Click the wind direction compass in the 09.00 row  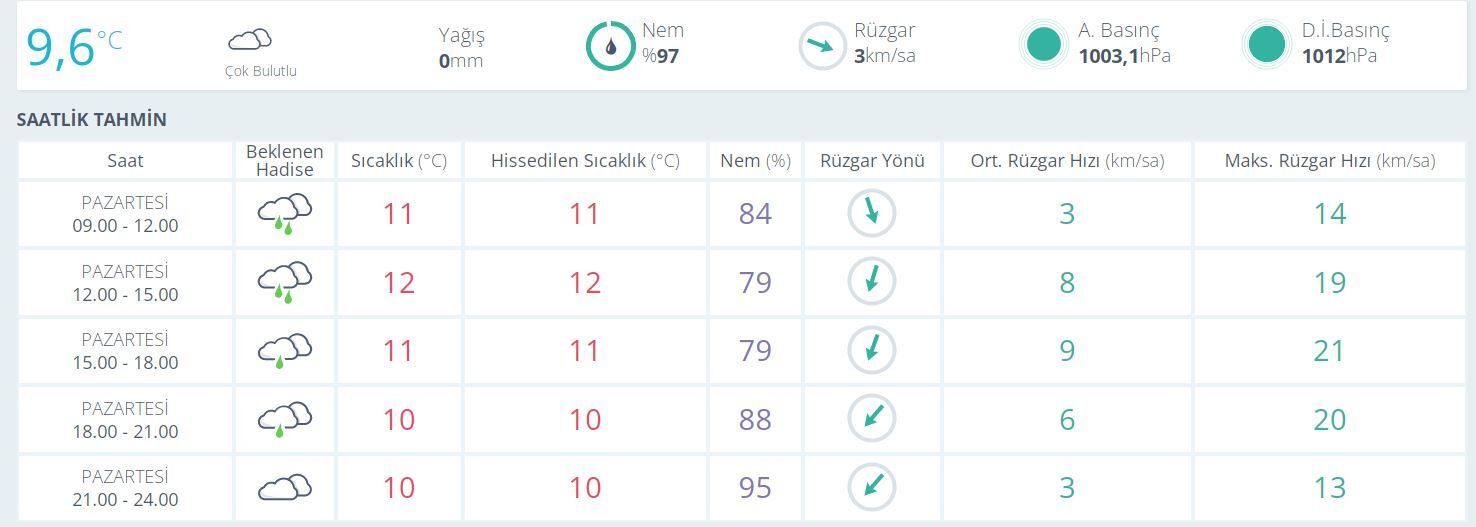[x=872, y=214]
